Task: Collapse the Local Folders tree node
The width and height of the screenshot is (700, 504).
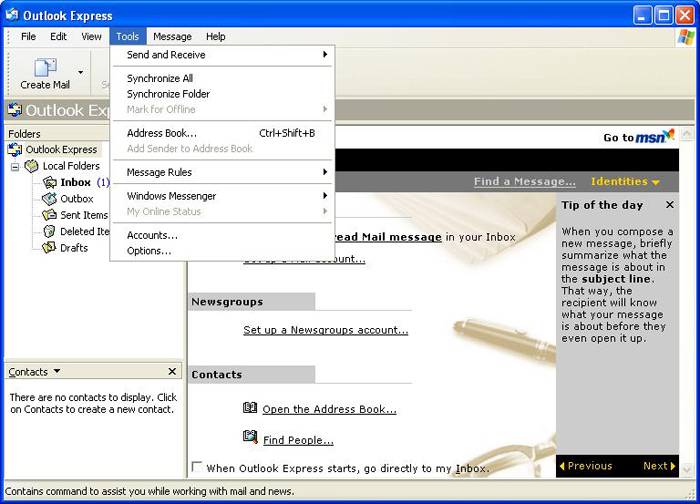Action: tap(15, 167)
